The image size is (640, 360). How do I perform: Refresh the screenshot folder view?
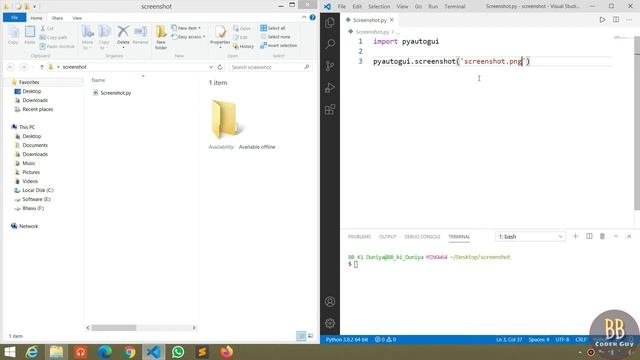pyautogui.click(x=220, y=67)
